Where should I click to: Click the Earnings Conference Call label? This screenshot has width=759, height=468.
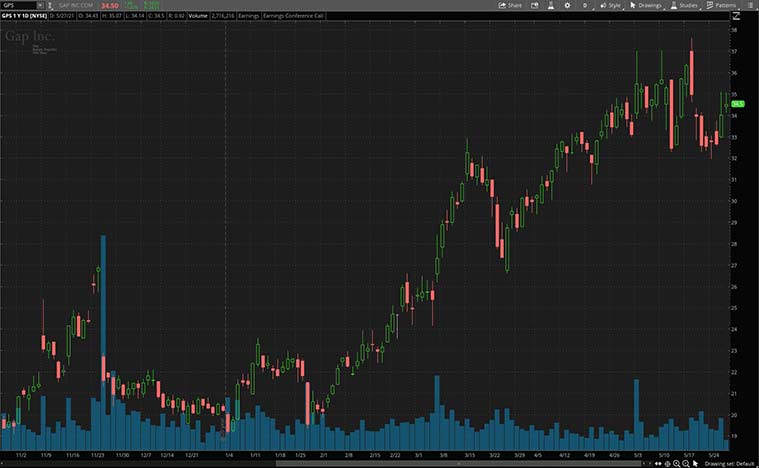(x=291, y=17)
